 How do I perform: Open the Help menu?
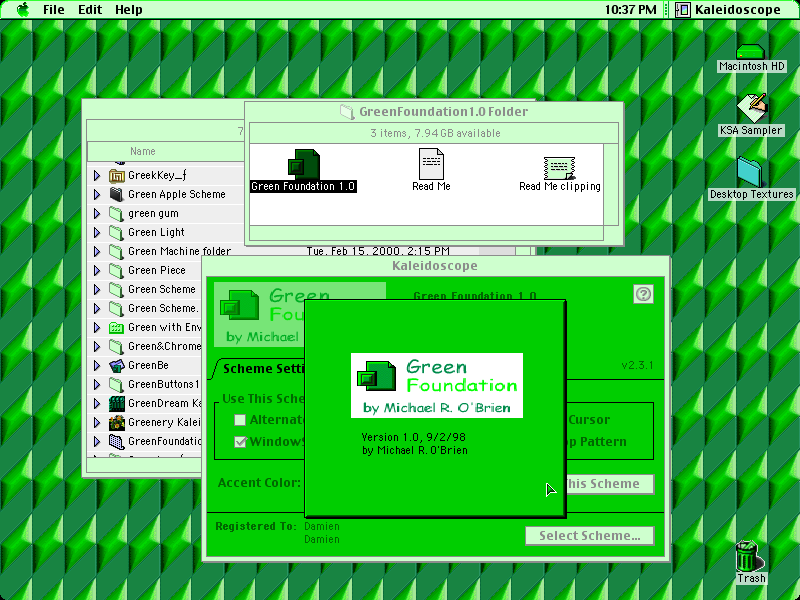pyautogui.click(x=129, y=9)
